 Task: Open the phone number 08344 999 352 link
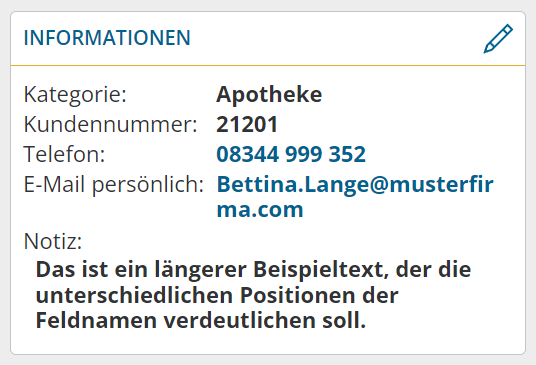pos(291,154)
